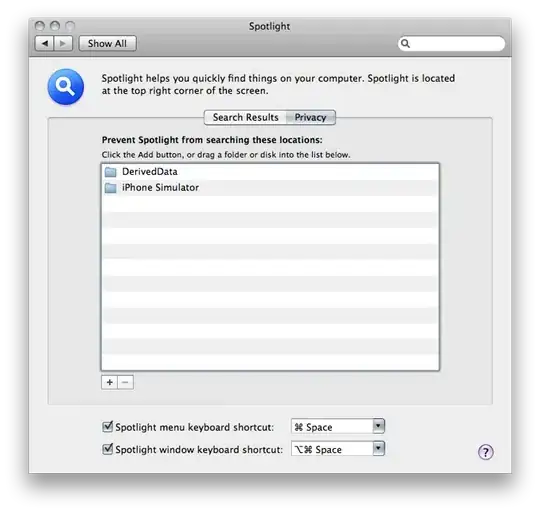Click the minus button to remove location
The height and width of the screenshot is (513, 540).
click(x=125, y=383)
